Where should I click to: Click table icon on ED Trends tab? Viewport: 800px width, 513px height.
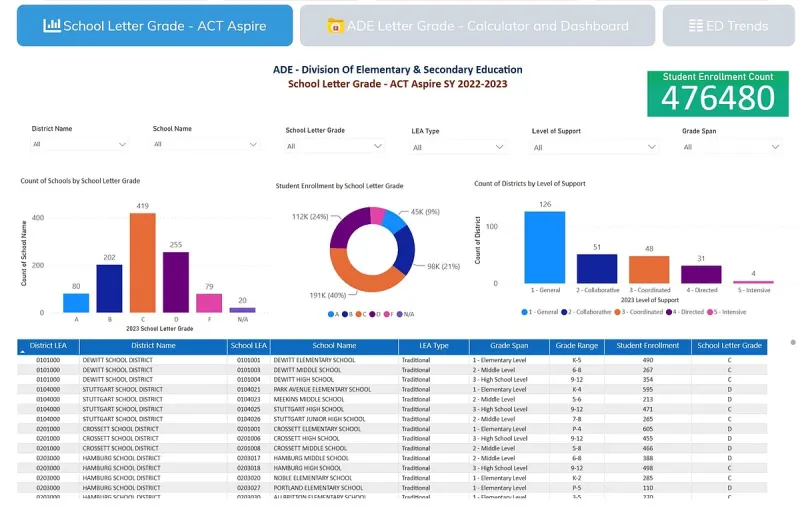(695, 26)
